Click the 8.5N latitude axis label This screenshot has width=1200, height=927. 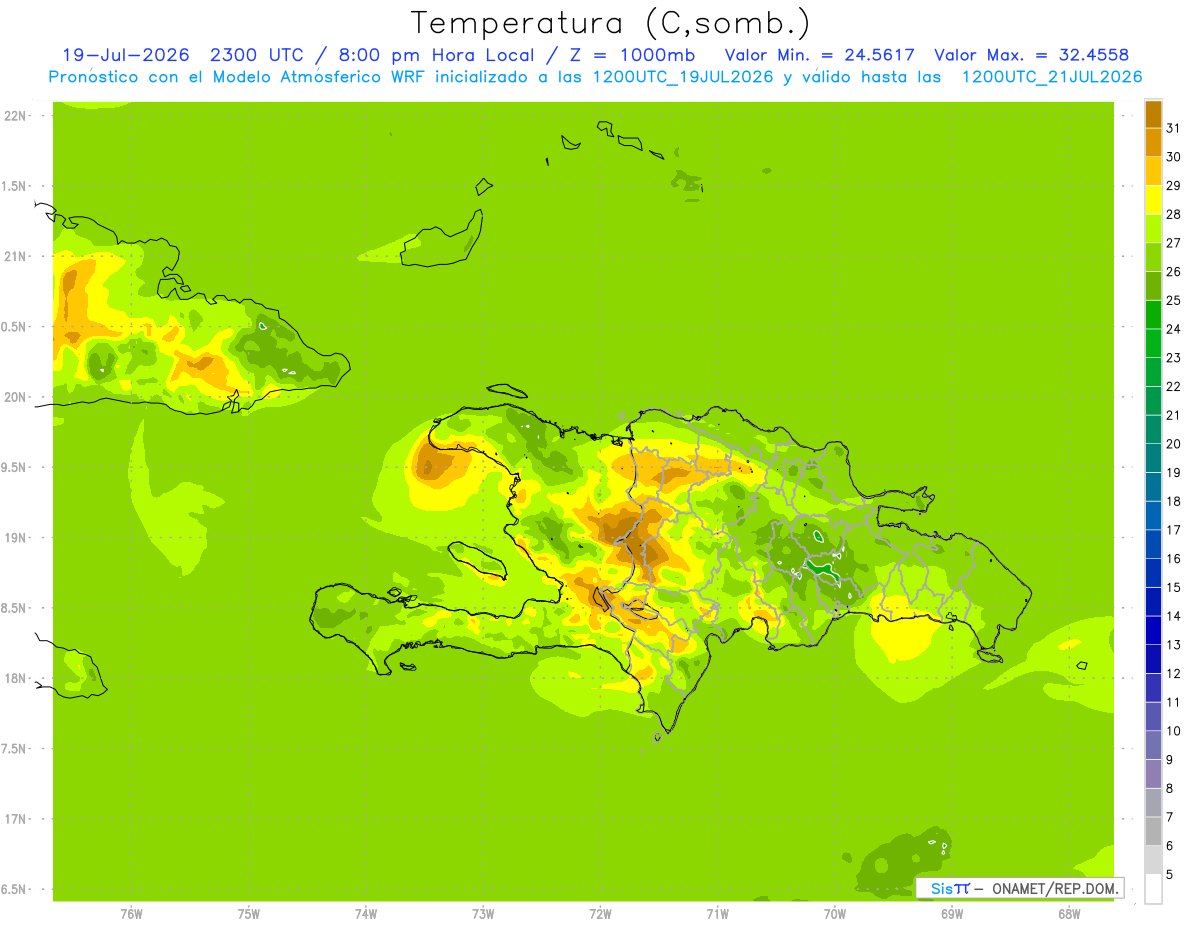(x=15, y=608)
